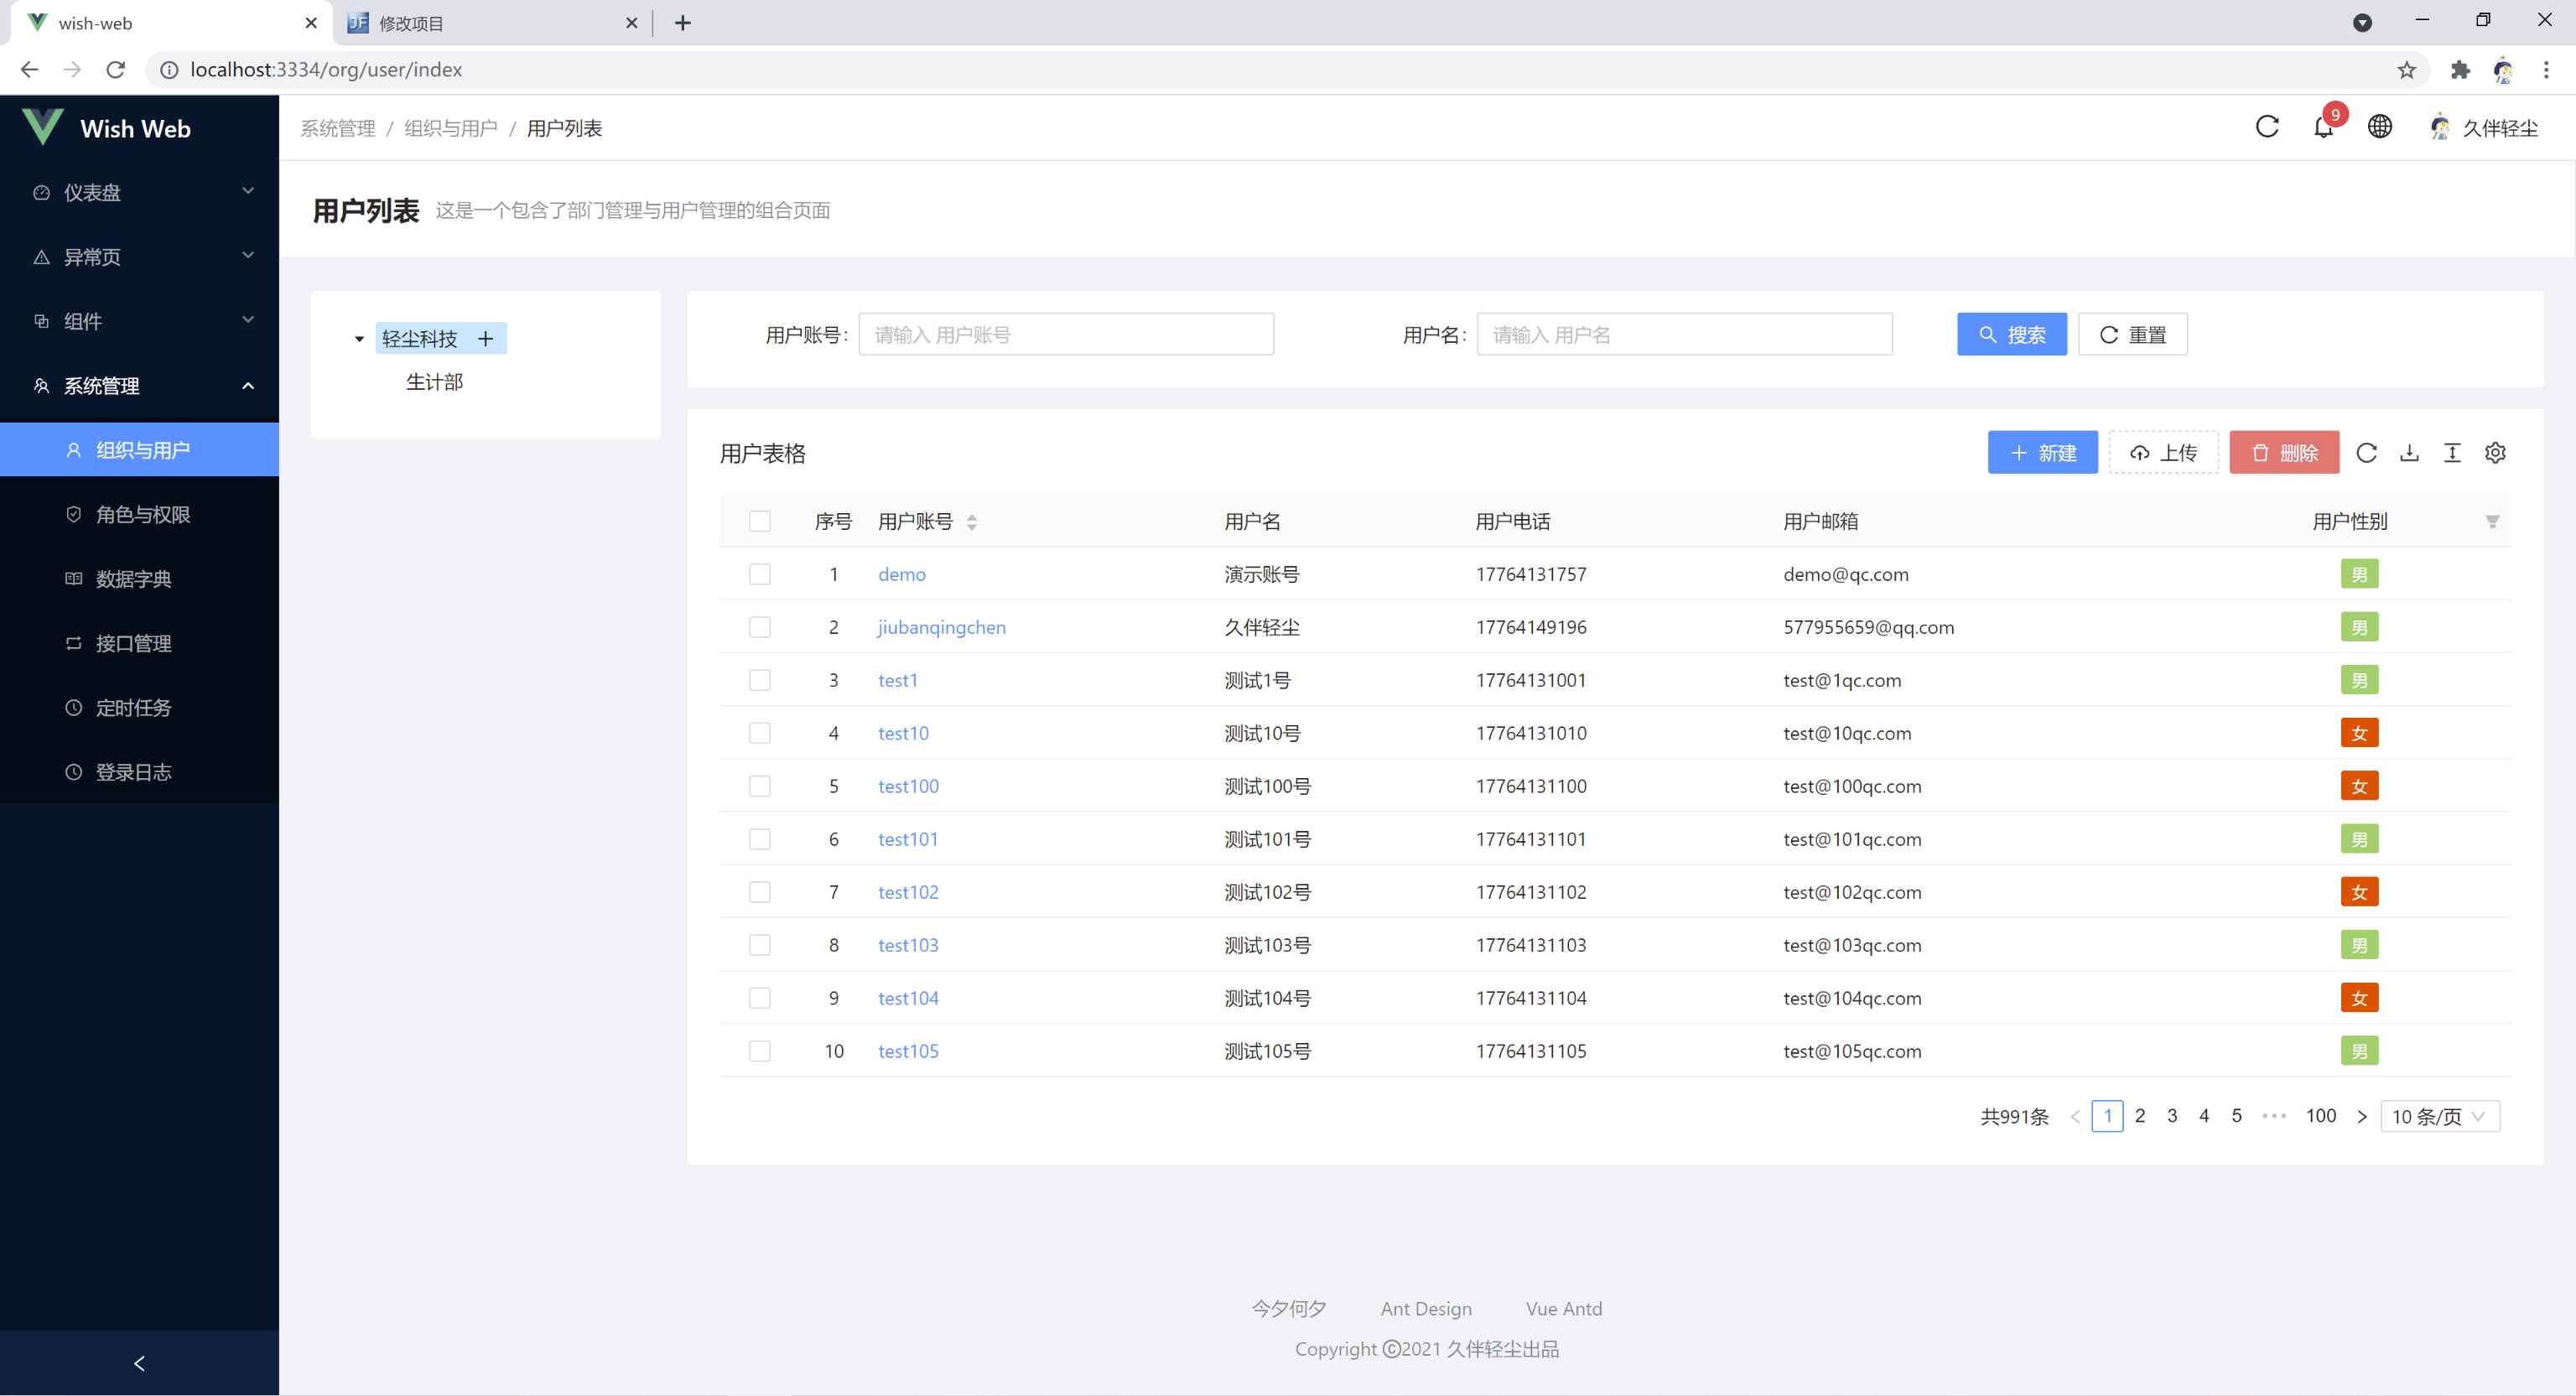Open 定时任务 menu item
Viewport: 2576px width, 1396px height.
(x=139, y=708)
